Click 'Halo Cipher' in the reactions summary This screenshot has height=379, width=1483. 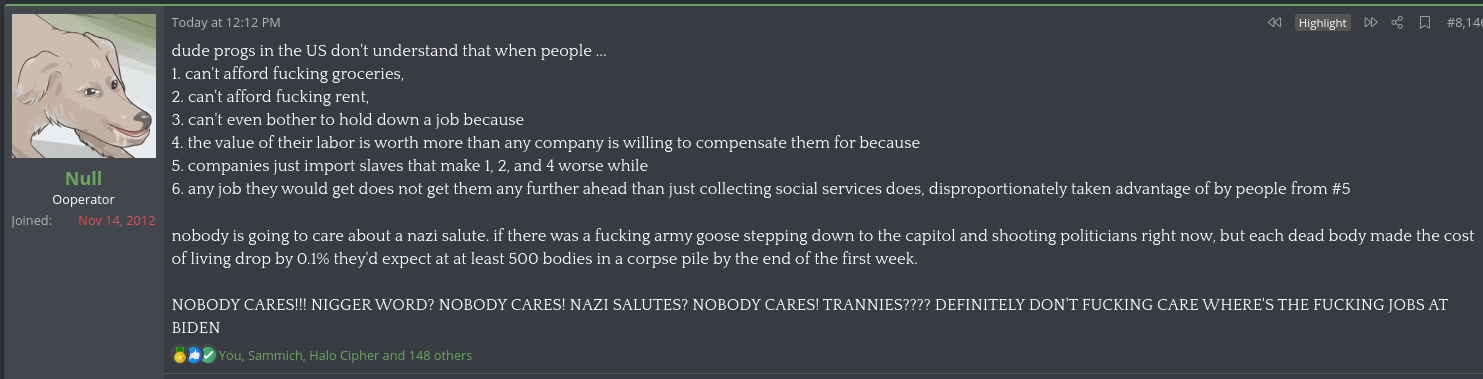(x=344, y=355)
